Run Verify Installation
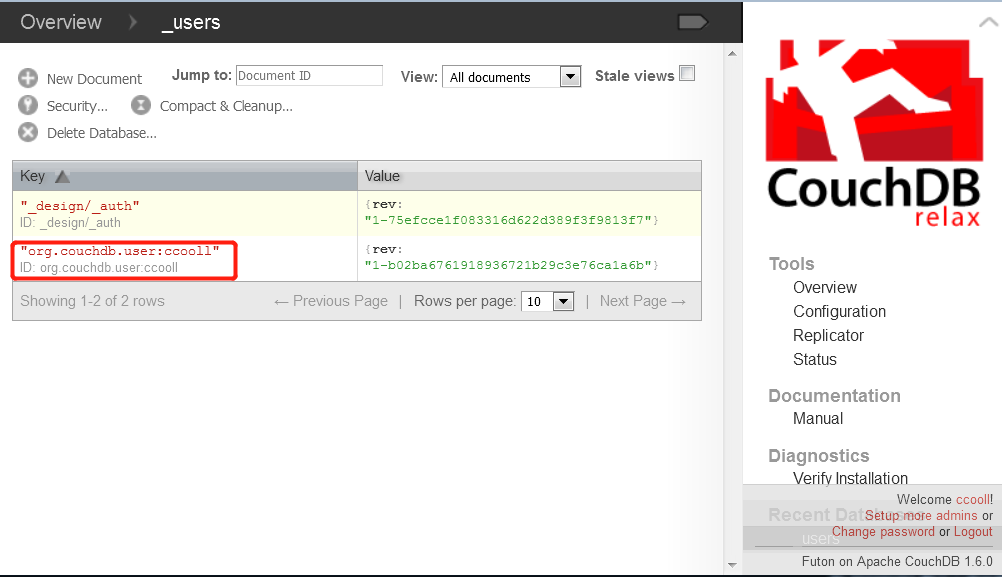Viewport: 1002px width, 577px height. tap(850, 478)
